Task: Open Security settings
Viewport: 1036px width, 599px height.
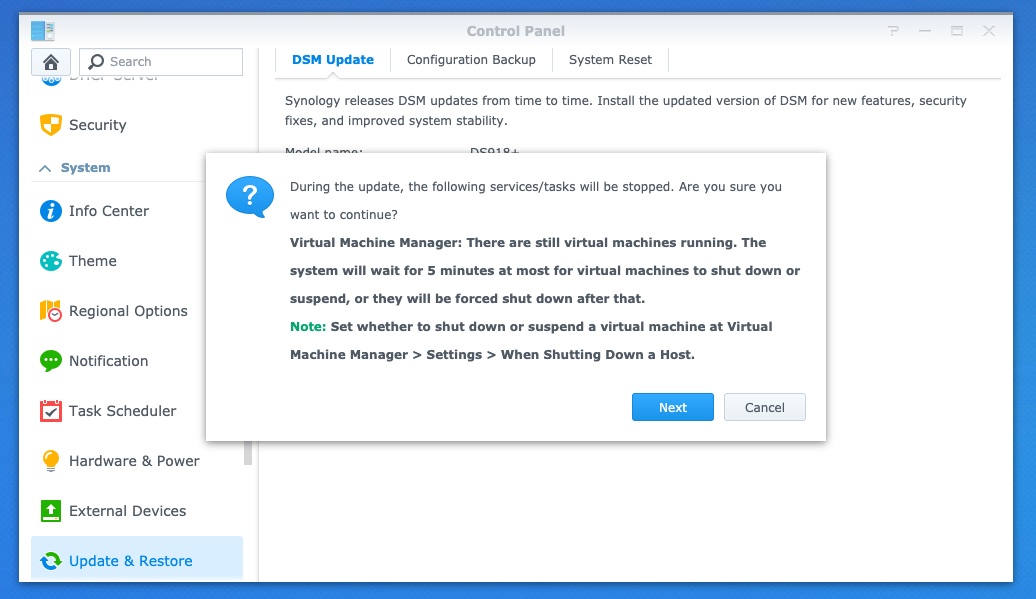Action: point(97,125)
